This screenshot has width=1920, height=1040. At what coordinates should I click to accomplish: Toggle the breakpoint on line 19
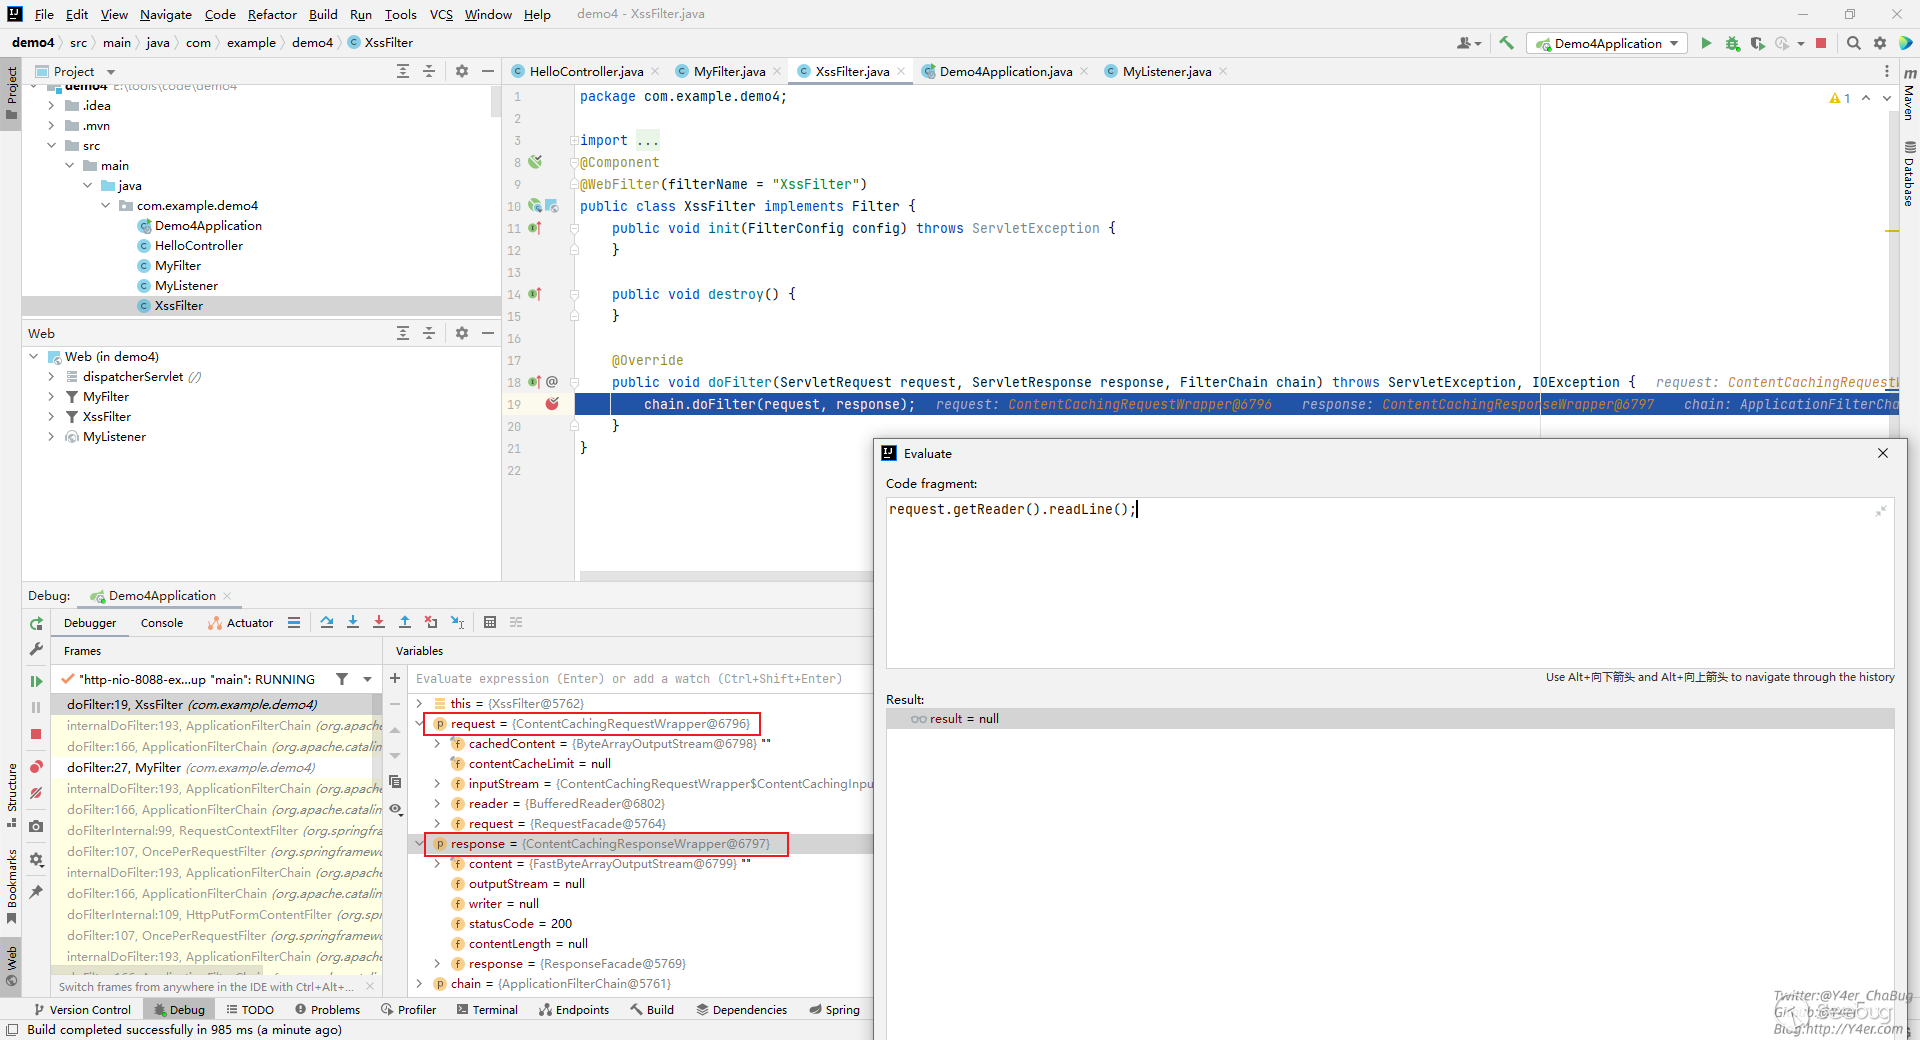click(552, 404)
